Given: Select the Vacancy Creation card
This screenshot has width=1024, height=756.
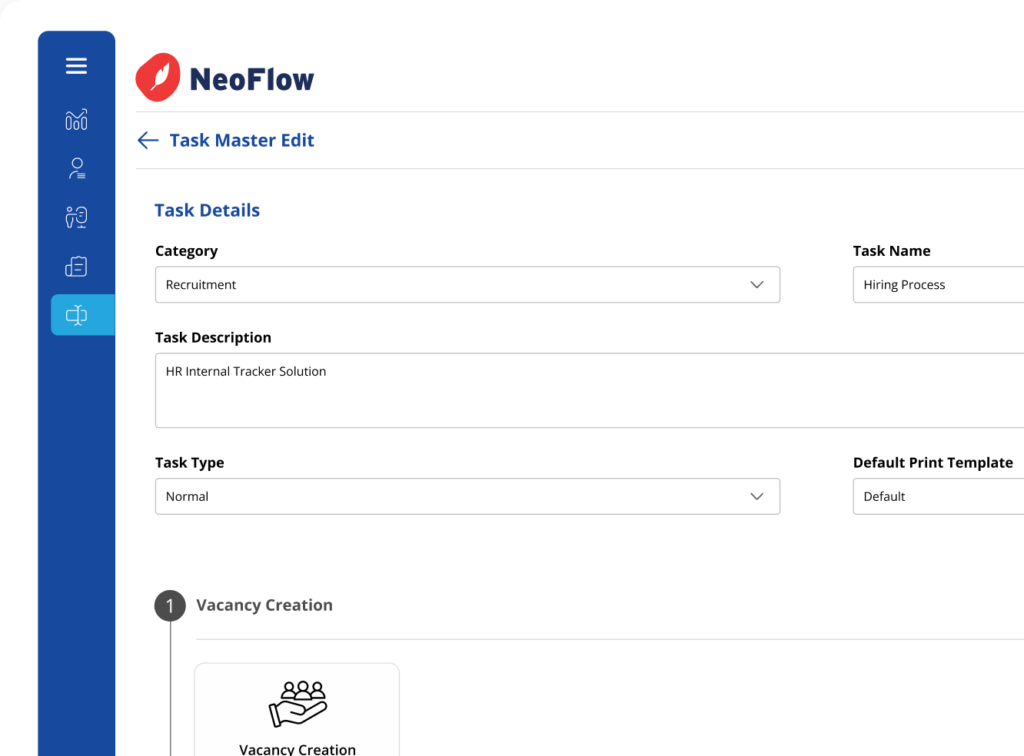Looking at the screenshot, I should pyautogui.click(x=297, y=710).
